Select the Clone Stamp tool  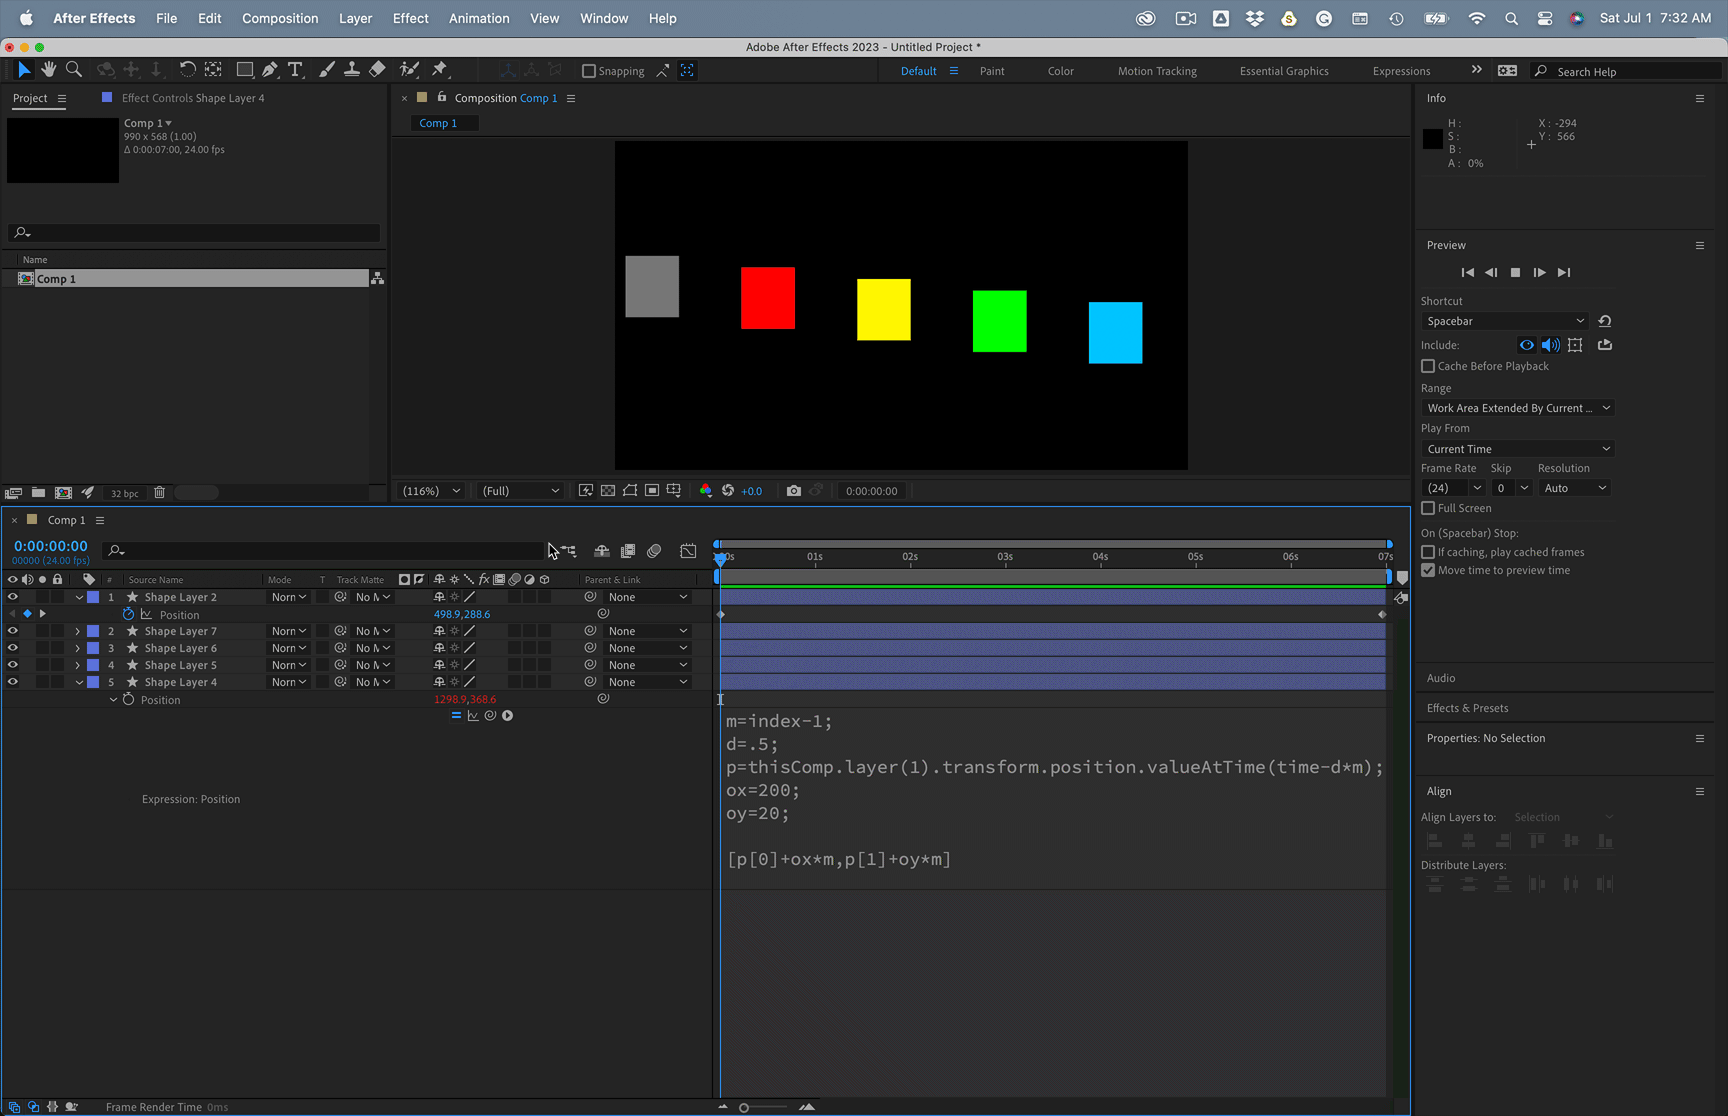coord(352,69)
